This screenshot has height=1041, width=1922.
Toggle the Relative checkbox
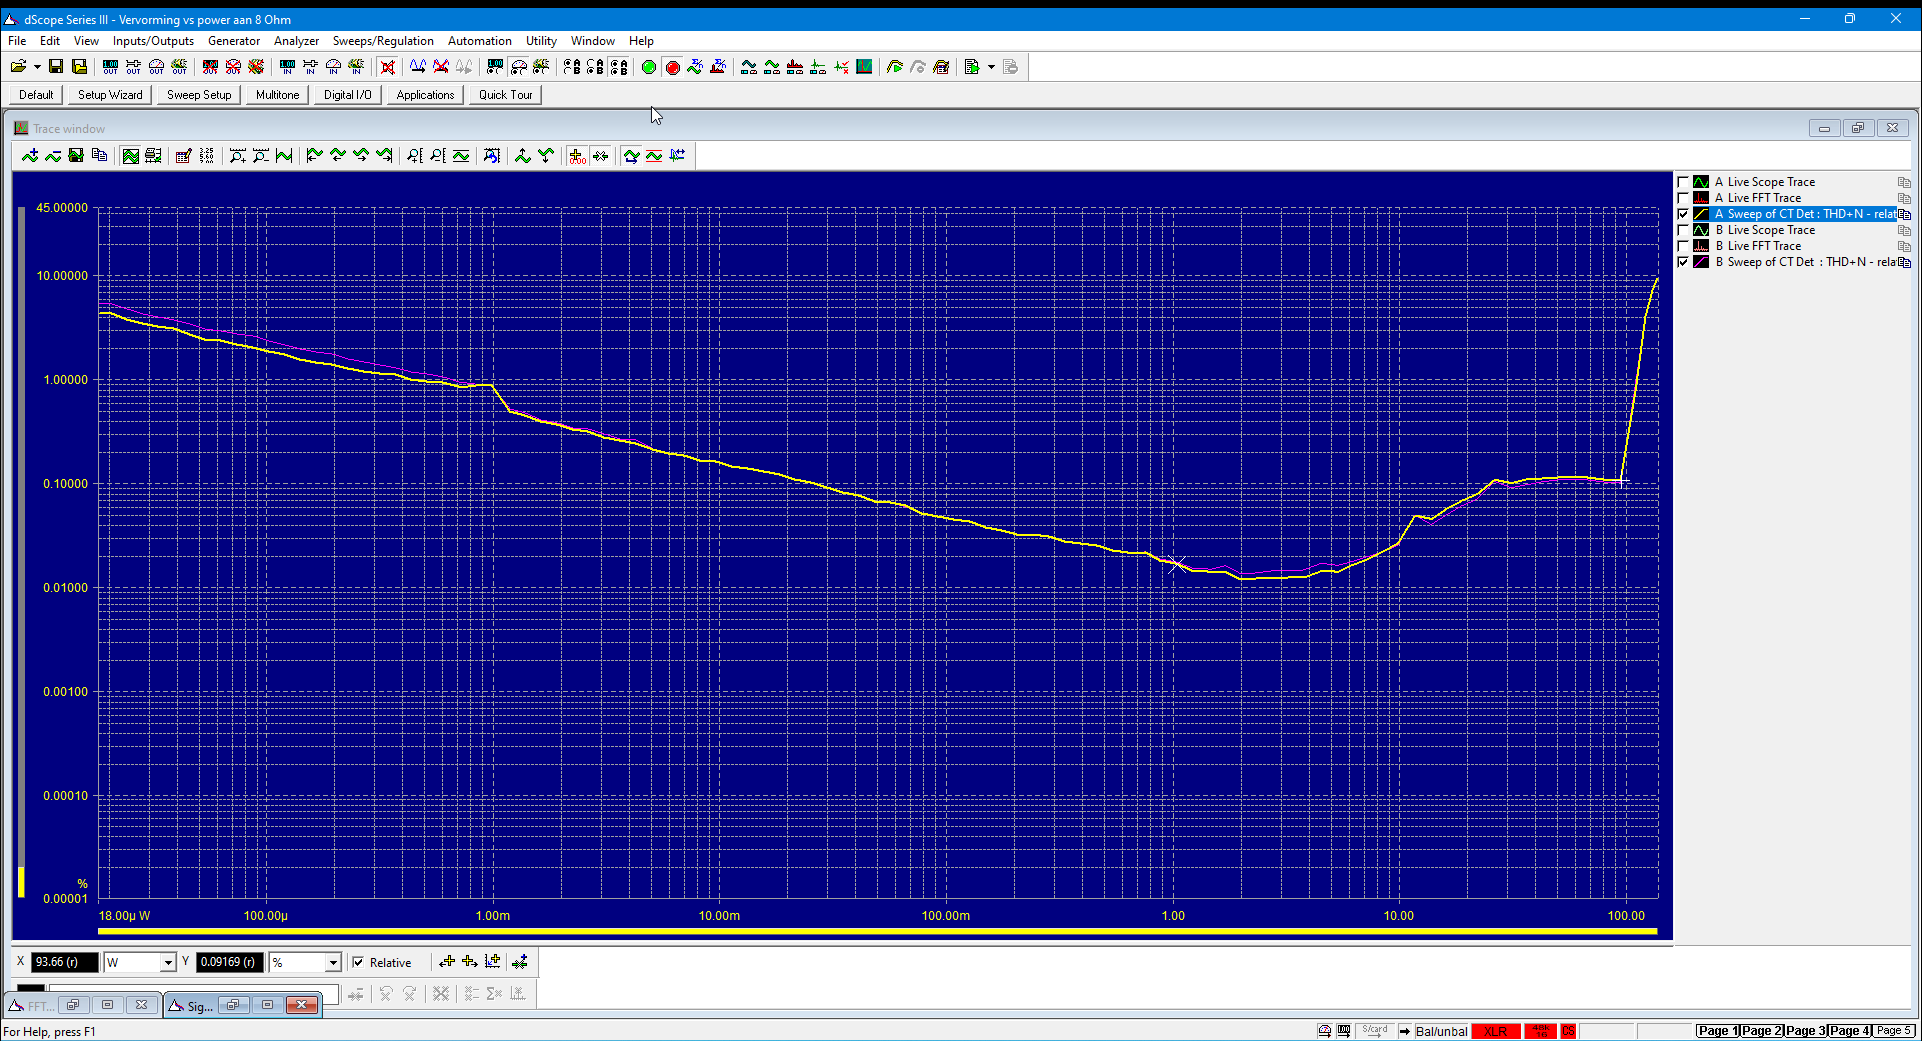point(358,962)
